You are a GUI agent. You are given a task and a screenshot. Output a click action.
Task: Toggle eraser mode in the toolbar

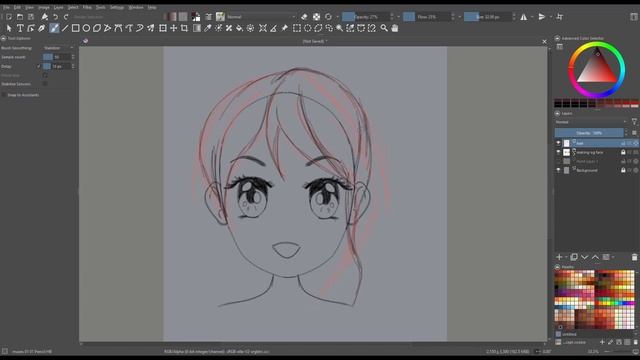304,17
